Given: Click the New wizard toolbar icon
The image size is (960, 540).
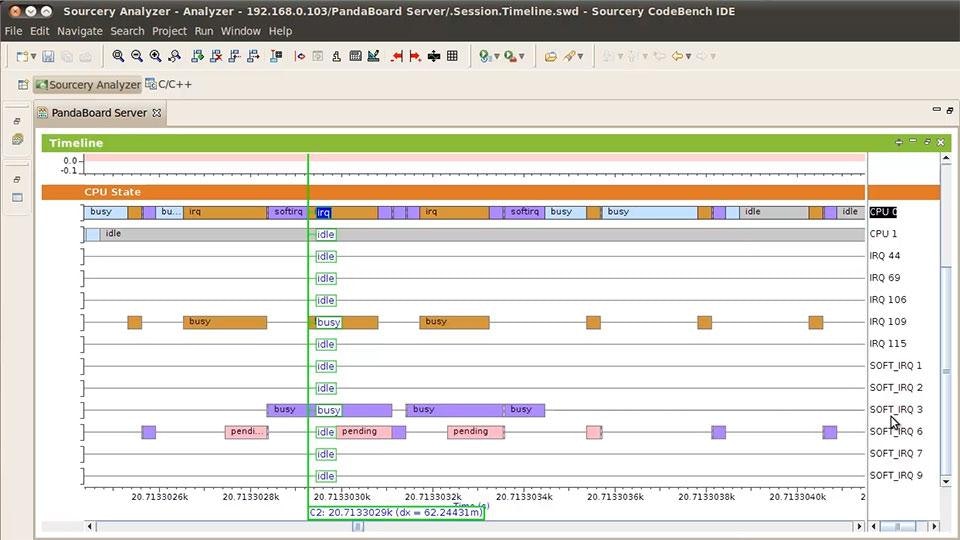Looking at the screenshot, I should [x=22, y=56].
